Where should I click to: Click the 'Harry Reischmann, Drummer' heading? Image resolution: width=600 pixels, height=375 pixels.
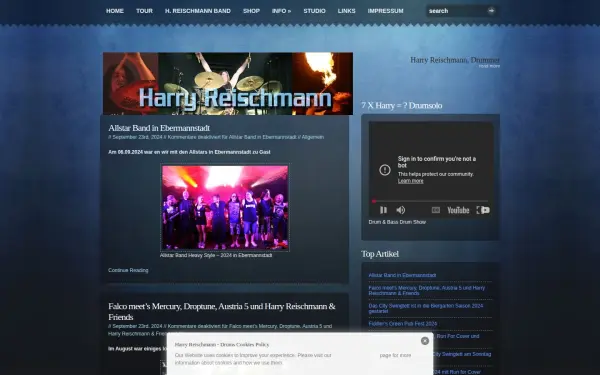click(x=455, y=60)
